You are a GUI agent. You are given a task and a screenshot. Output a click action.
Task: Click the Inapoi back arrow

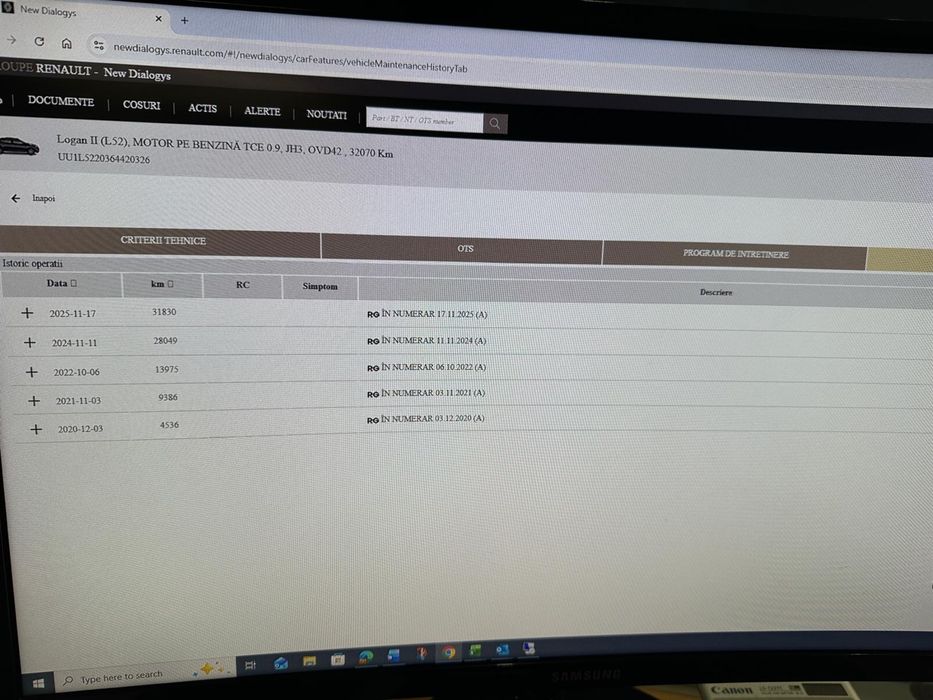click(15, 198)
